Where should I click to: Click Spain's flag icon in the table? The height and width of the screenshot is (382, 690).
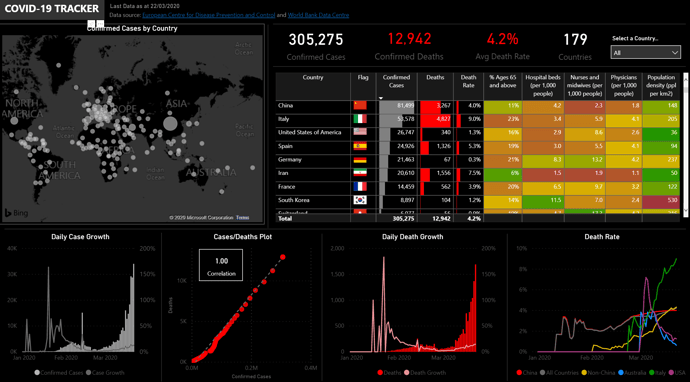360,146
